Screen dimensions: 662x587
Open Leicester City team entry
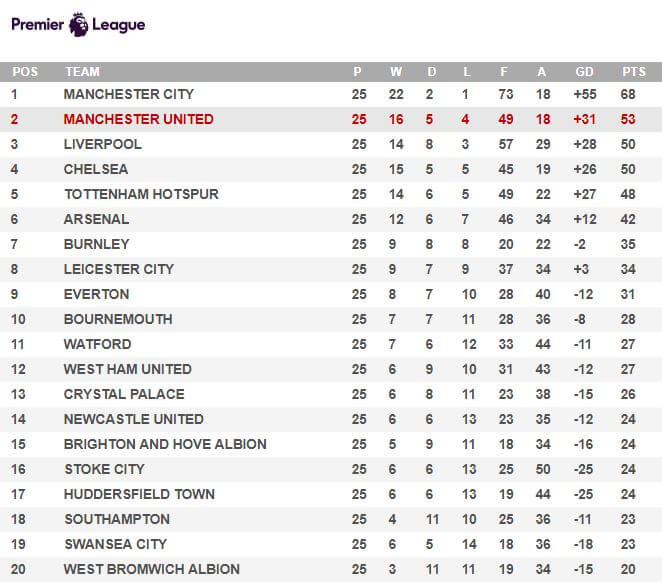[119, 269]
